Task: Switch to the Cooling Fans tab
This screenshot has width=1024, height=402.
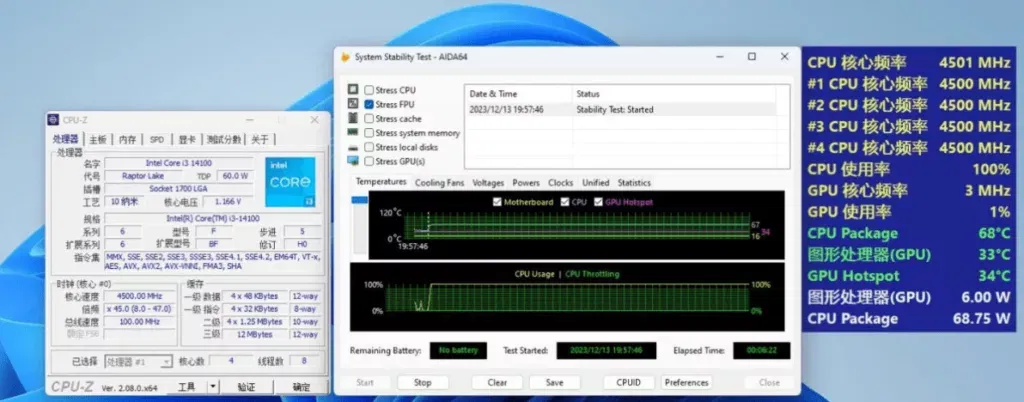Action: tap(439, 183)
